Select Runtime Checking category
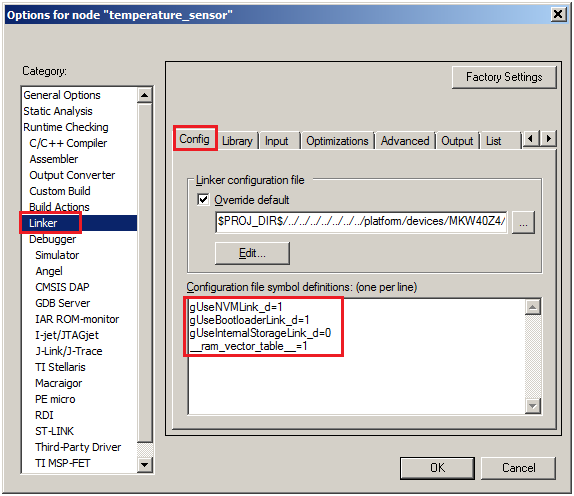The image size is (574, 496). pos(66,127)
